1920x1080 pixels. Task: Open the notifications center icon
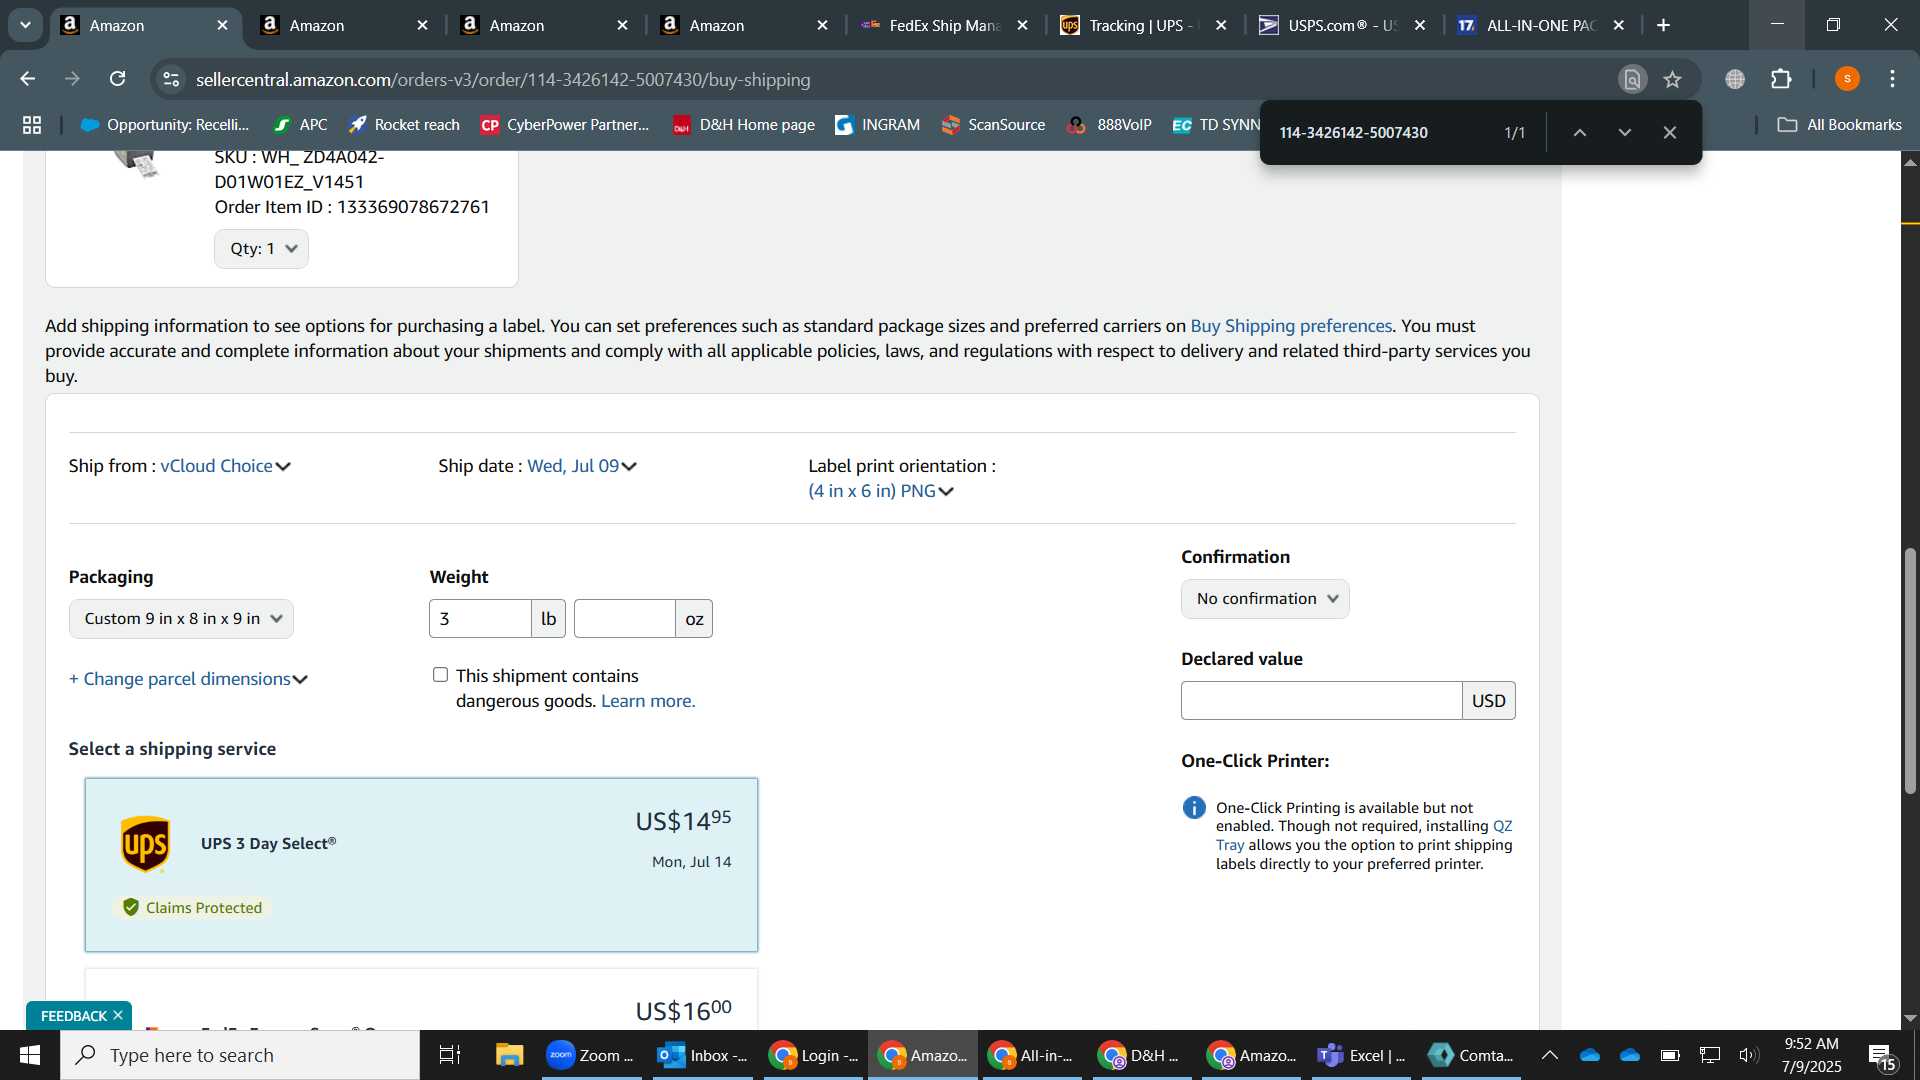1882,1055
